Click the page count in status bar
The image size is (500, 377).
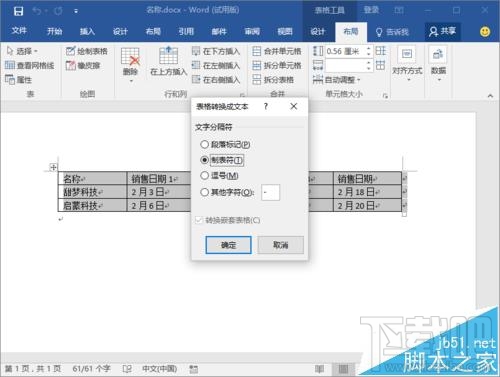(x=33, y=368)
